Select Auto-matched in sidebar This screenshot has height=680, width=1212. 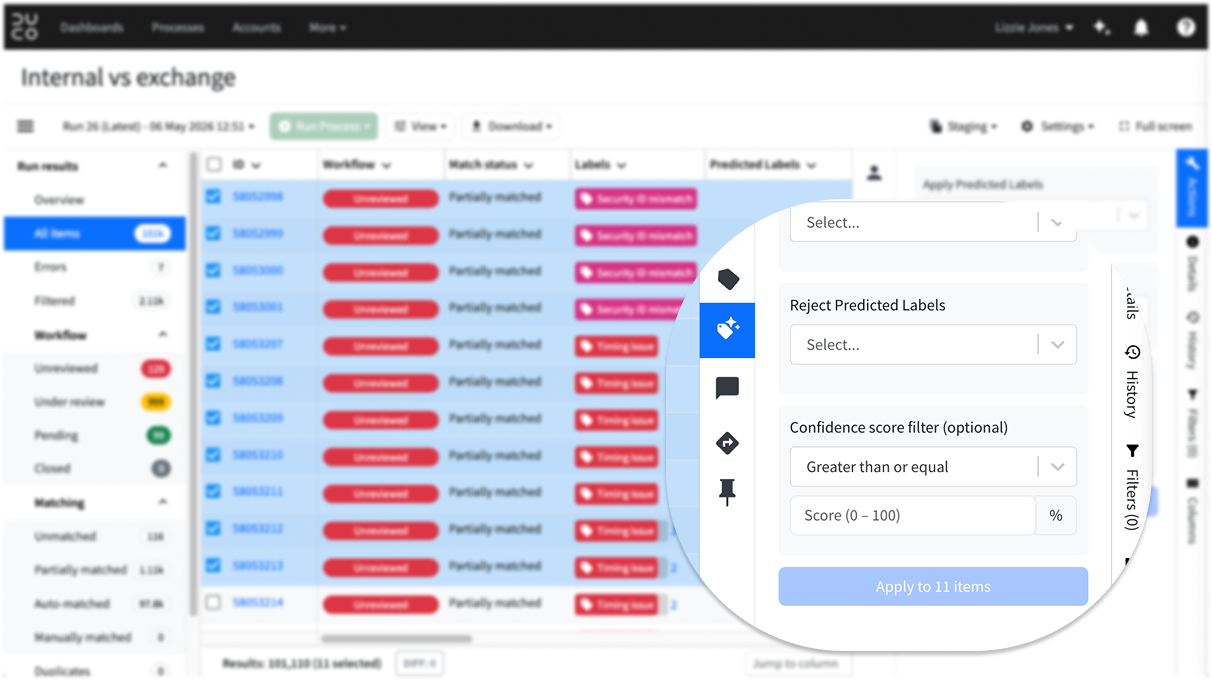click(x=94, y=604)
